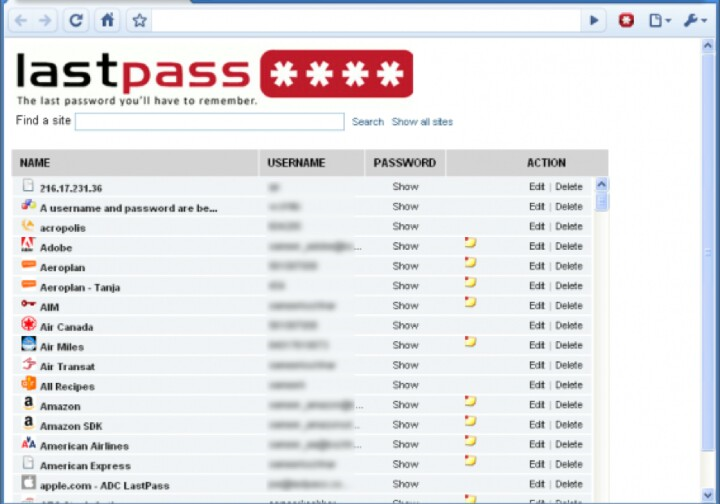Click the red LastPass extension icon
Viewport: 720px width, 504px height.
click(x=626, y=20)
